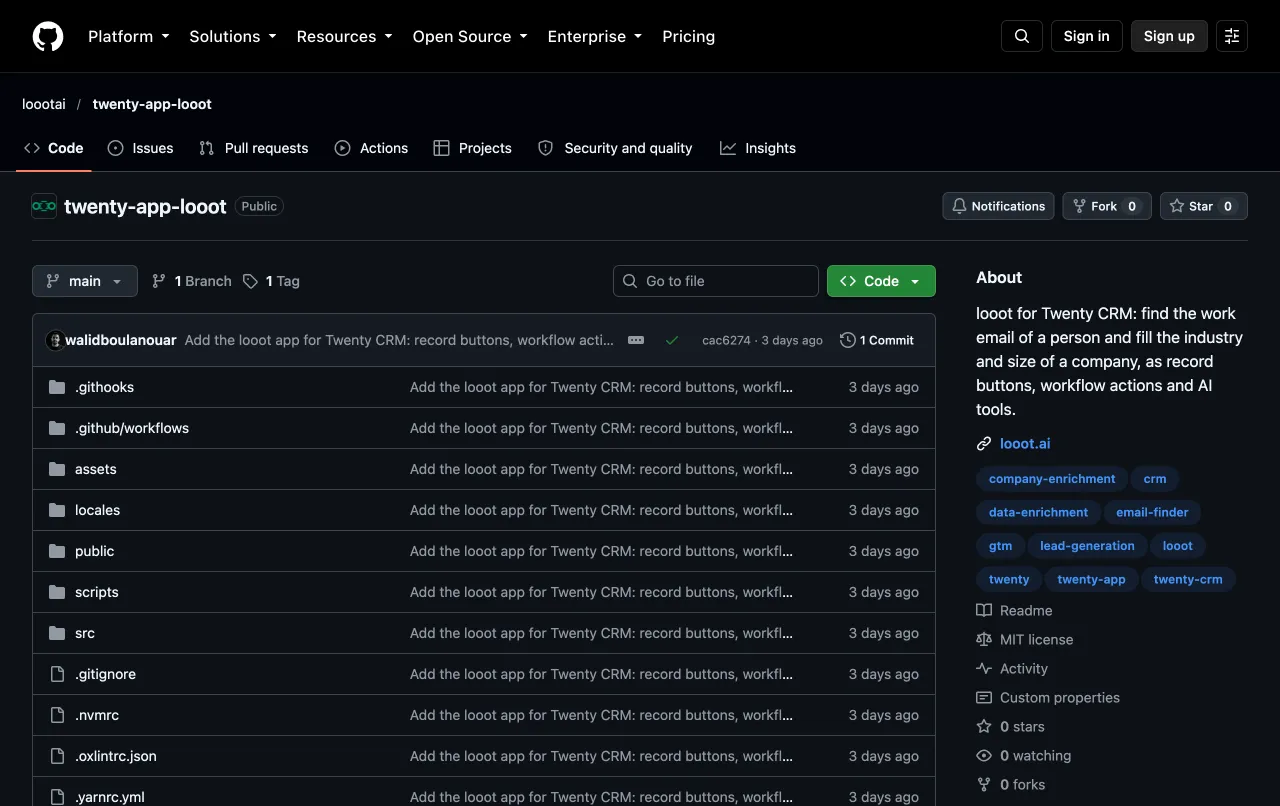Switch to the Issues tab
The width and height of the screenshot is (1280, 806).
pos(141,148)
